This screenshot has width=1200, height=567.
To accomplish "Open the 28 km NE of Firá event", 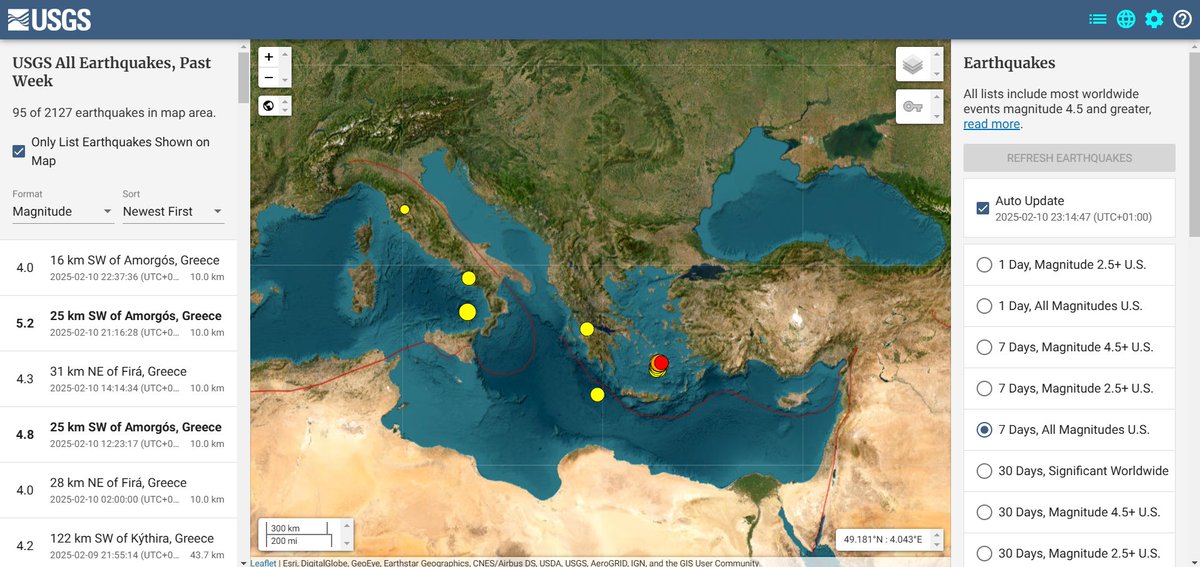I will [x=119, y=490].
